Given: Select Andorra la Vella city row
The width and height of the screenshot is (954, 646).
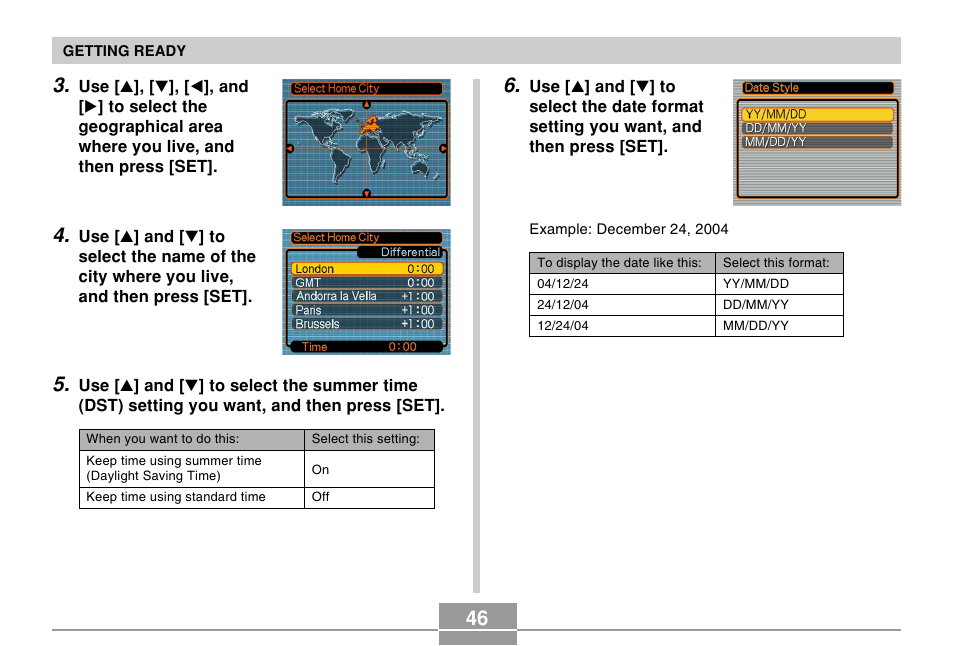Looking at the screenshot, I should click(x=366, y=296).
